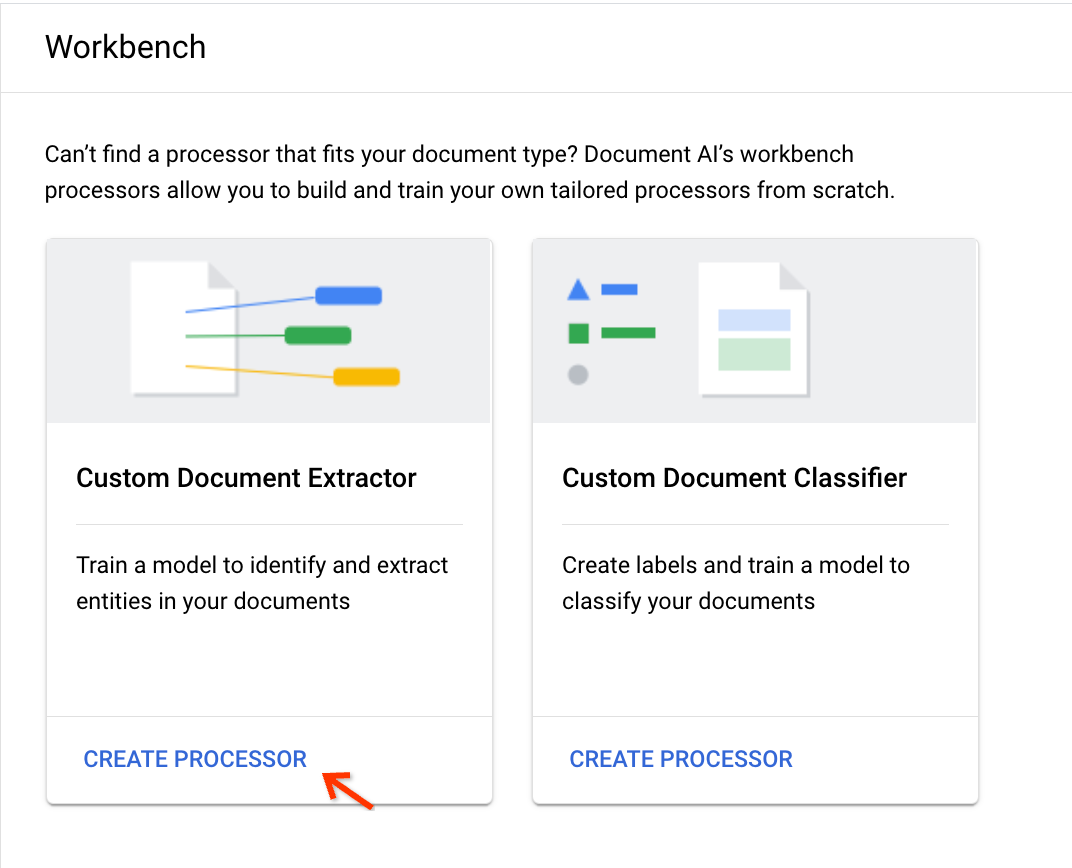The height and width of the screenshot is (868, 1072).
Task: Click the yellow label pill in Extractor illustration
Action: [x=366, y=377]
